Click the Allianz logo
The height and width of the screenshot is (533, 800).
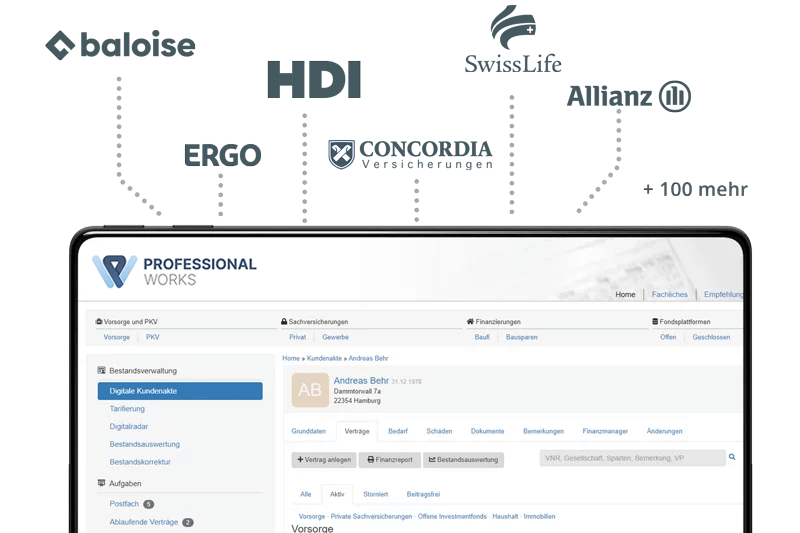[629, 96]
